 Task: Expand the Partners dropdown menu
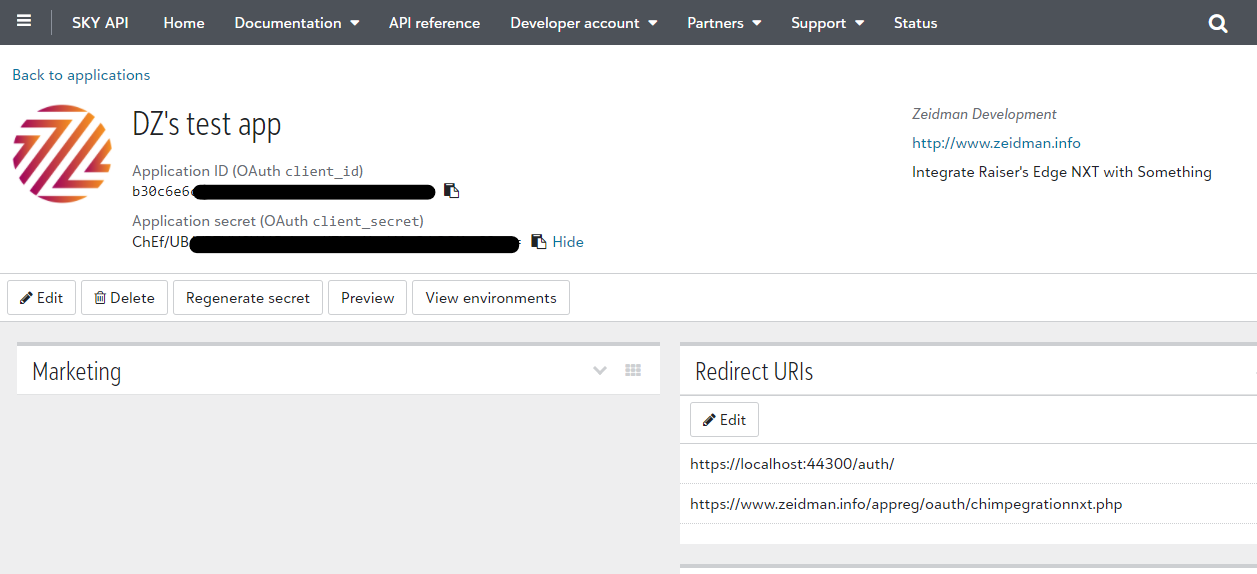click(x=724, y=23)
